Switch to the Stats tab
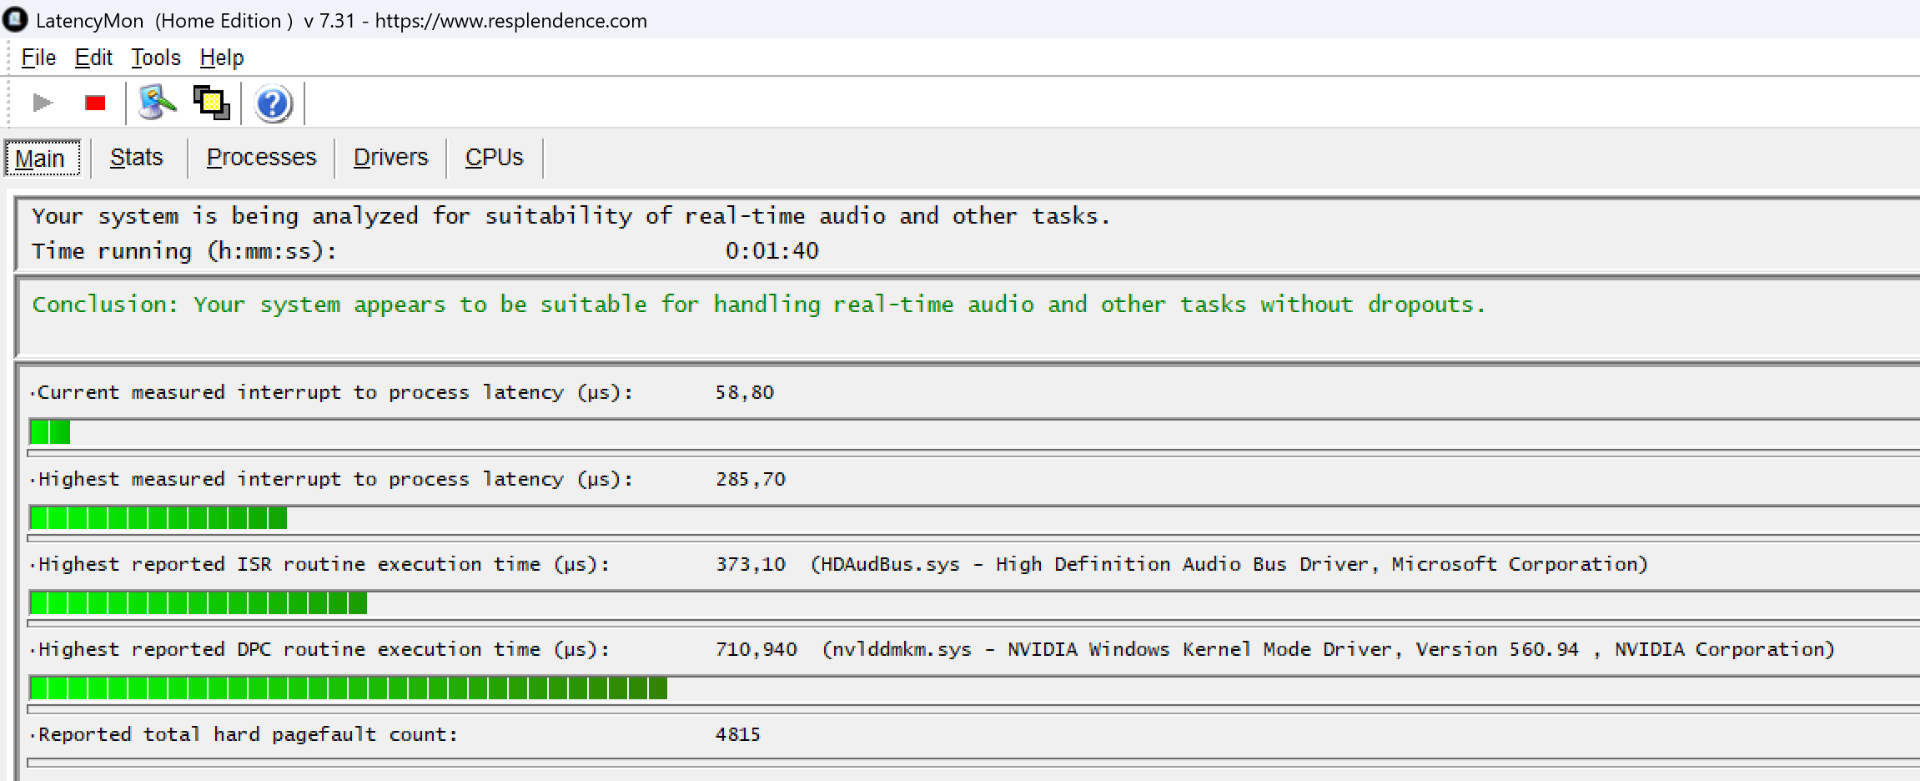Image resolution: width=1920 pixels, height=781 pixels. pyautogui.click(x=136, y=158)
